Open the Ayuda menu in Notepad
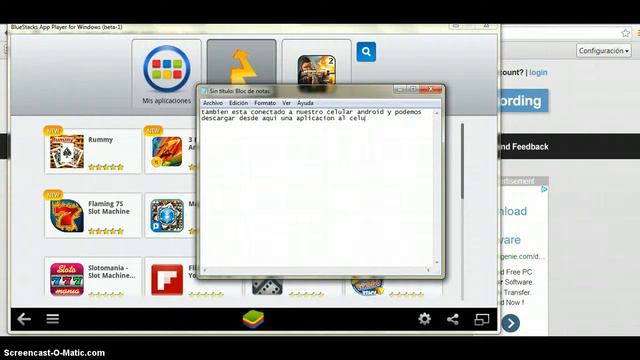Screen dimensions: 640x360 click(x=305, y=103)
